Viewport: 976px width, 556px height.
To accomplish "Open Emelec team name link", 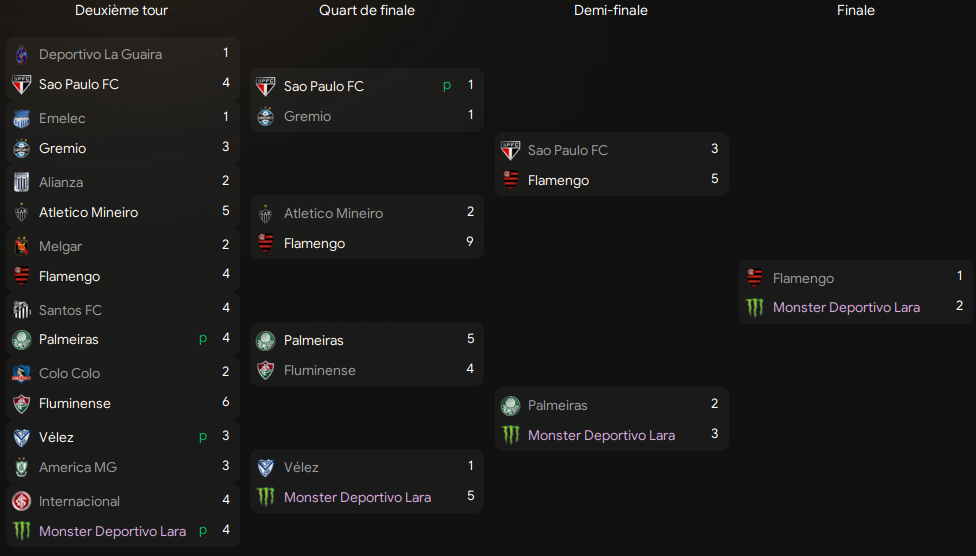I will point(62,118).
